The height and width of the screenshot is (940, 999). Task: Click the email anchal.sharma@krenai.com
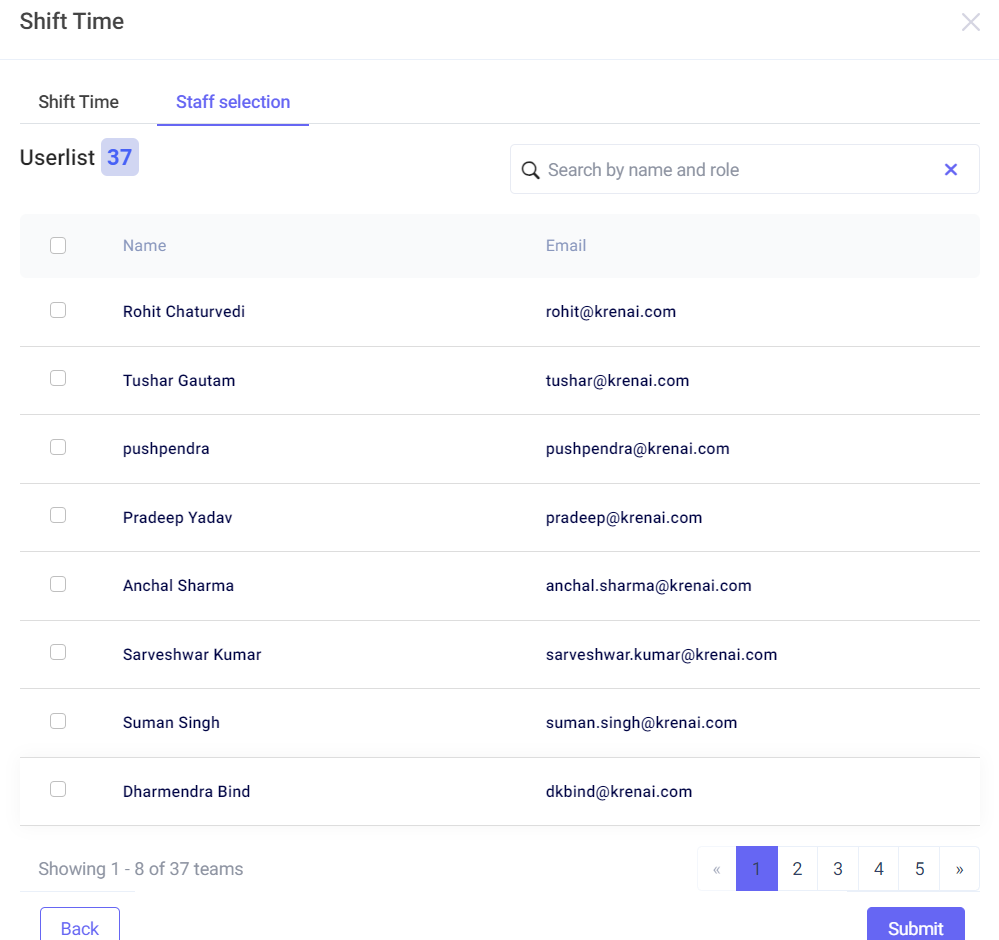click(649, 586)
